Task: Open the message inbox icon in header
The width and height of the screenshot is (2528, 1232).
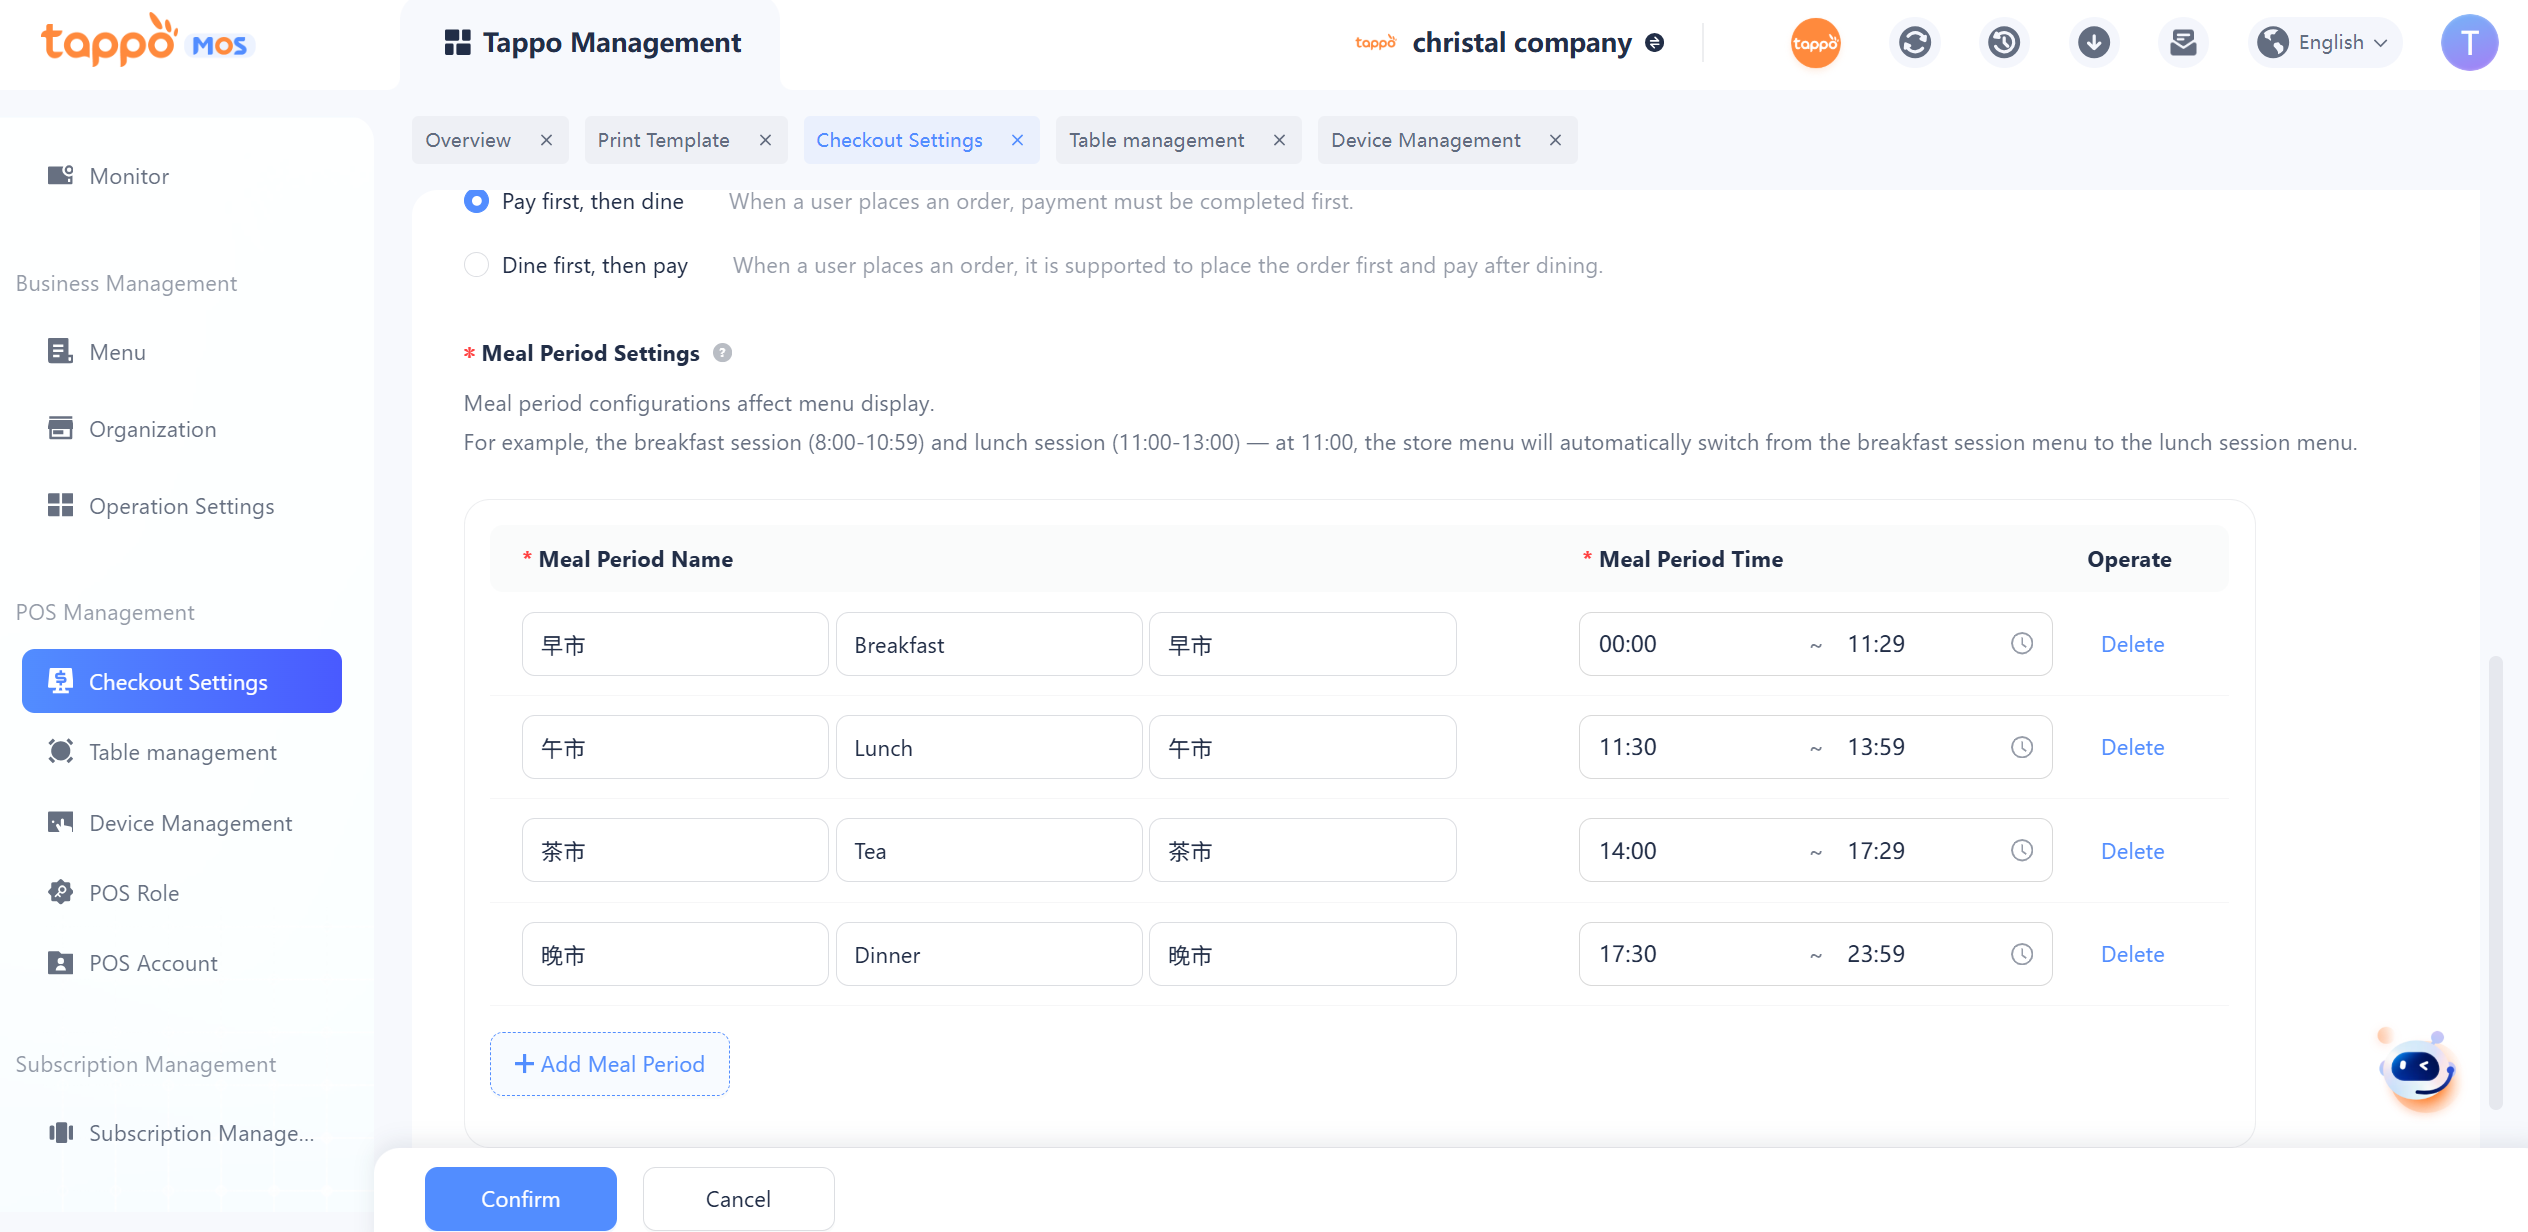Action: coord(2183,43)
